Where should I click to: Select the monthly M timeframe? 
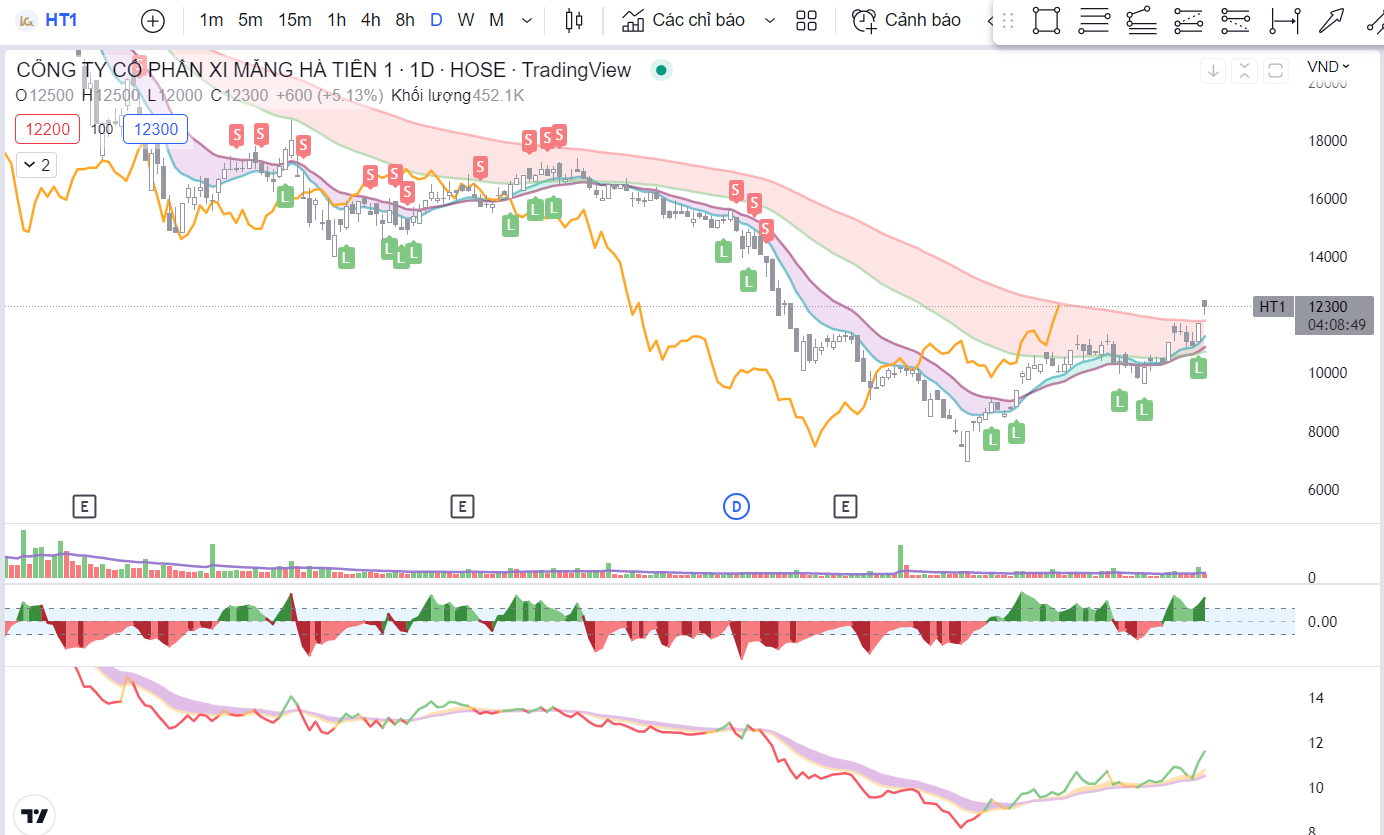496,20
